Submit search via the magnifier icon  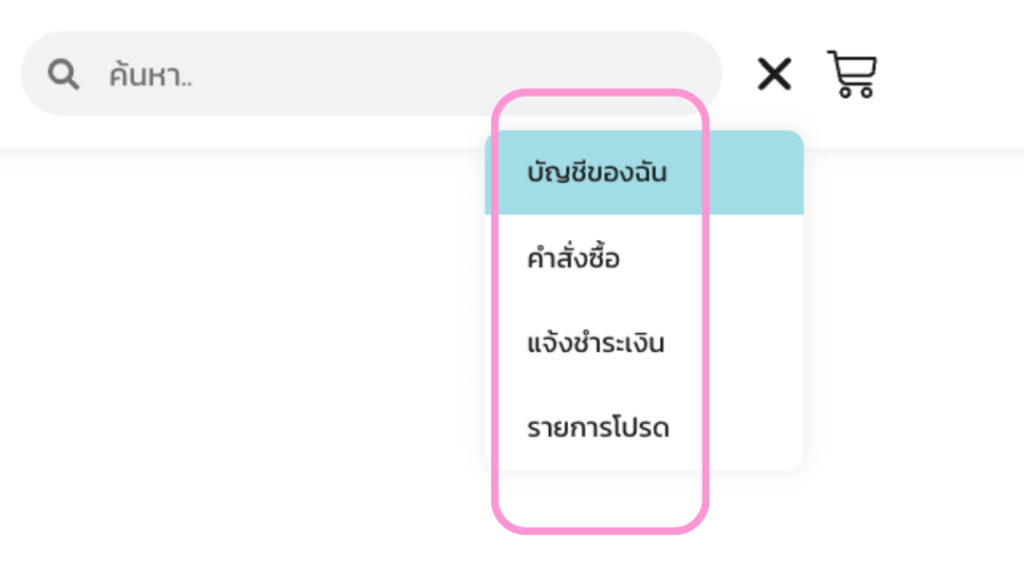64,74
